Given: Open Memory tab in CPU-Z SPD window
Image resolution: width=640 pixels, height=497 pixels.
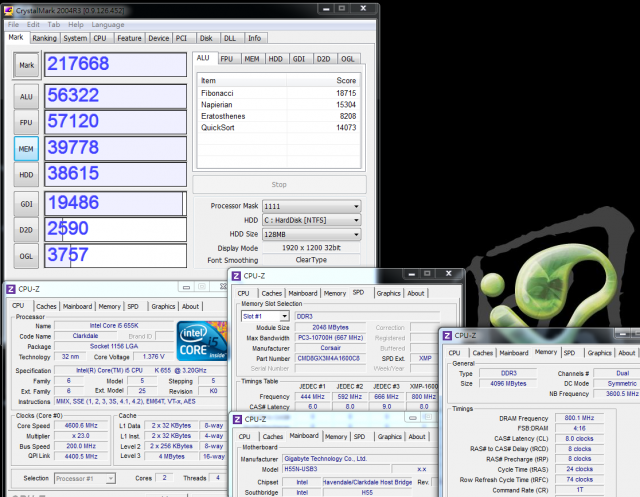Looking at the screenshot, I should click(335, 293).
